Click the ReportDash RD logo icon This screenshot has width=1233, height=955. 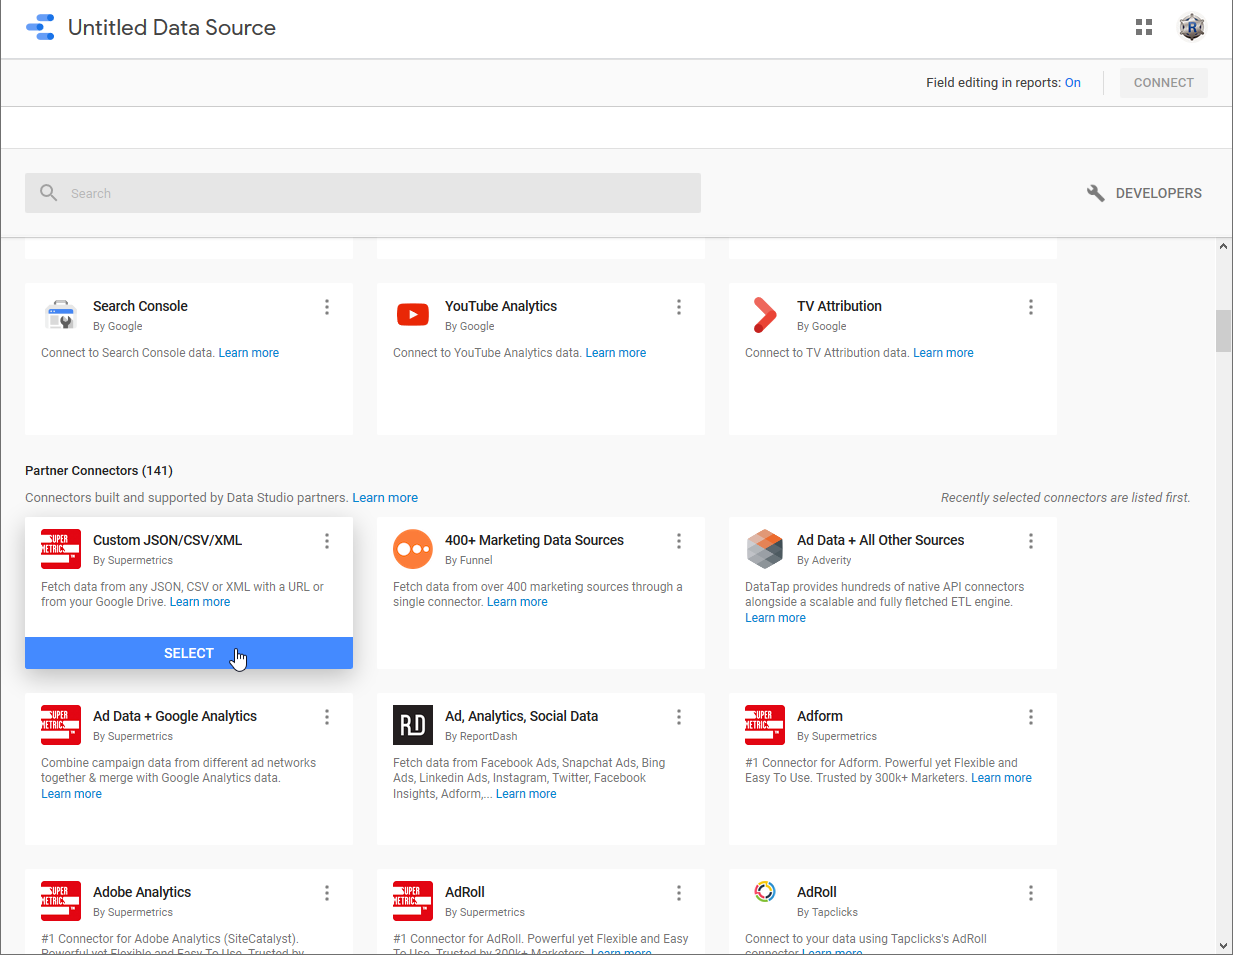pyautogui.click(x=413, y=725)
